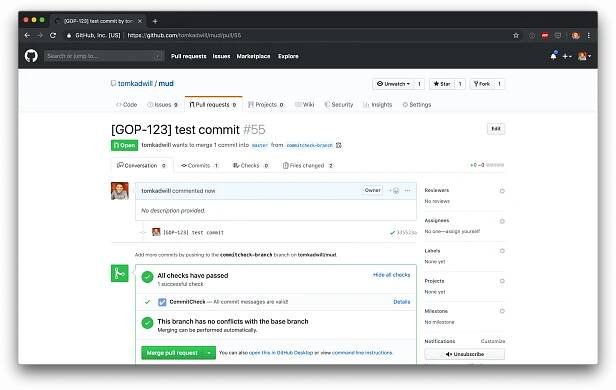Close the [GOP-123] test commit browser tab

click(x=139, y=21)
